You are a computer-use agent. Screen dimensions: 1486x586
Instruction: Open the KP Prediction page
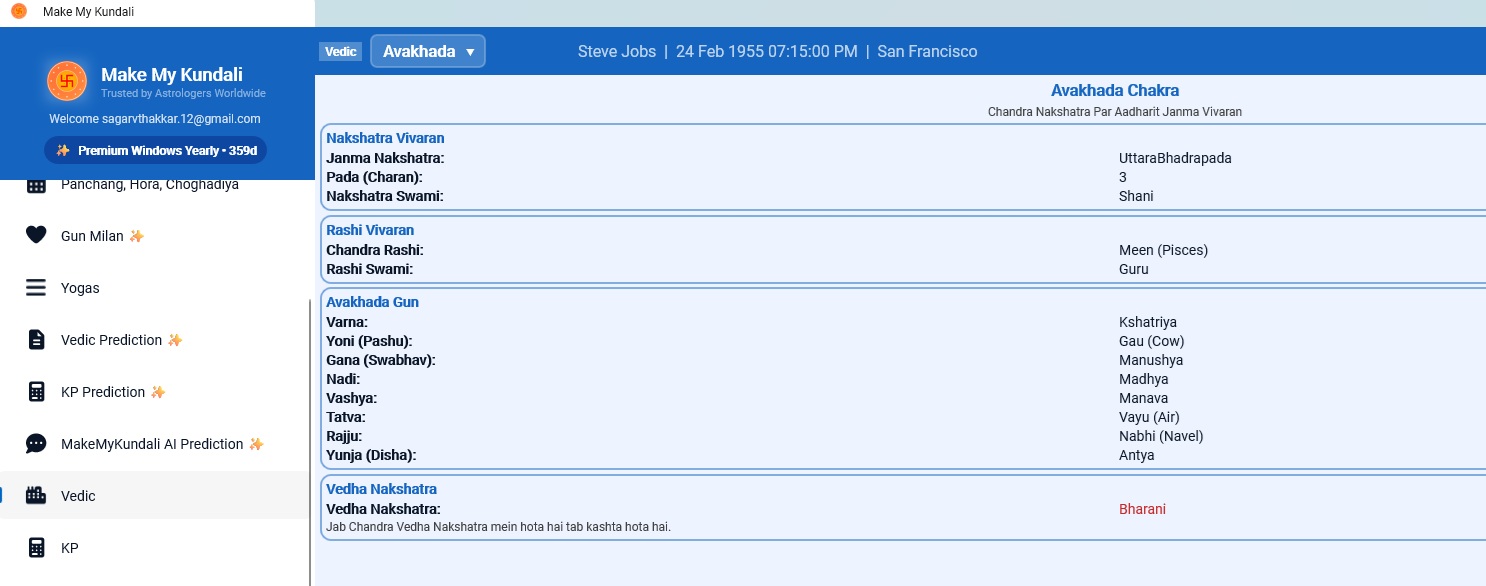pos(155,392)
